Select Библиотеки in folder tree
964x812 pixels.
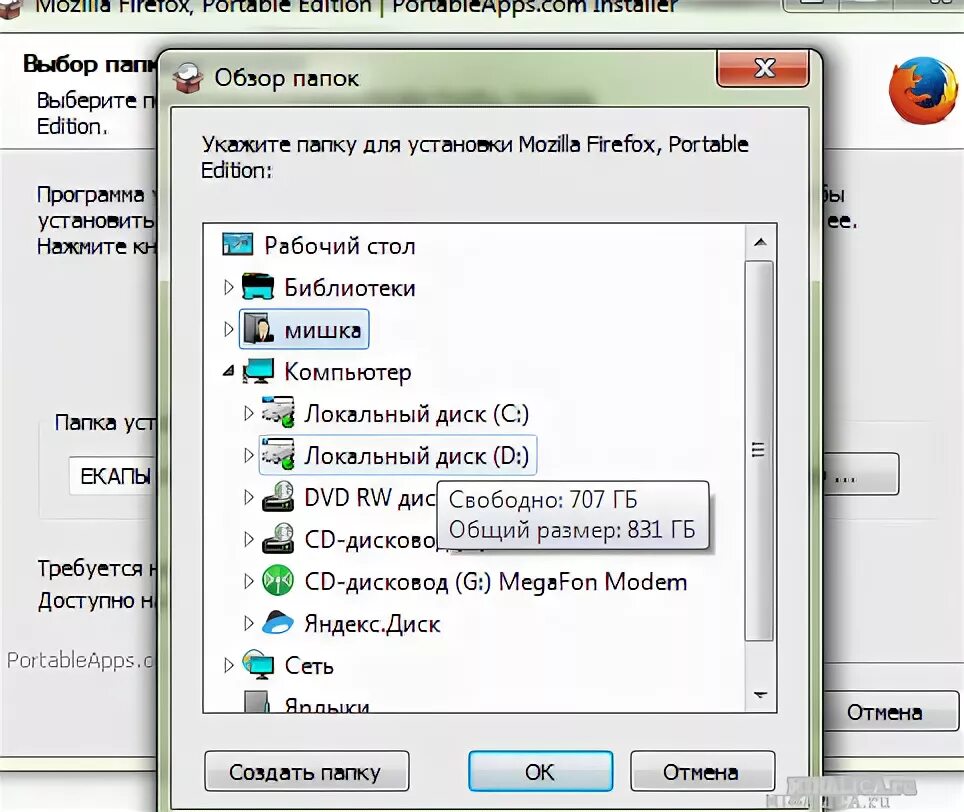point(350,288)
